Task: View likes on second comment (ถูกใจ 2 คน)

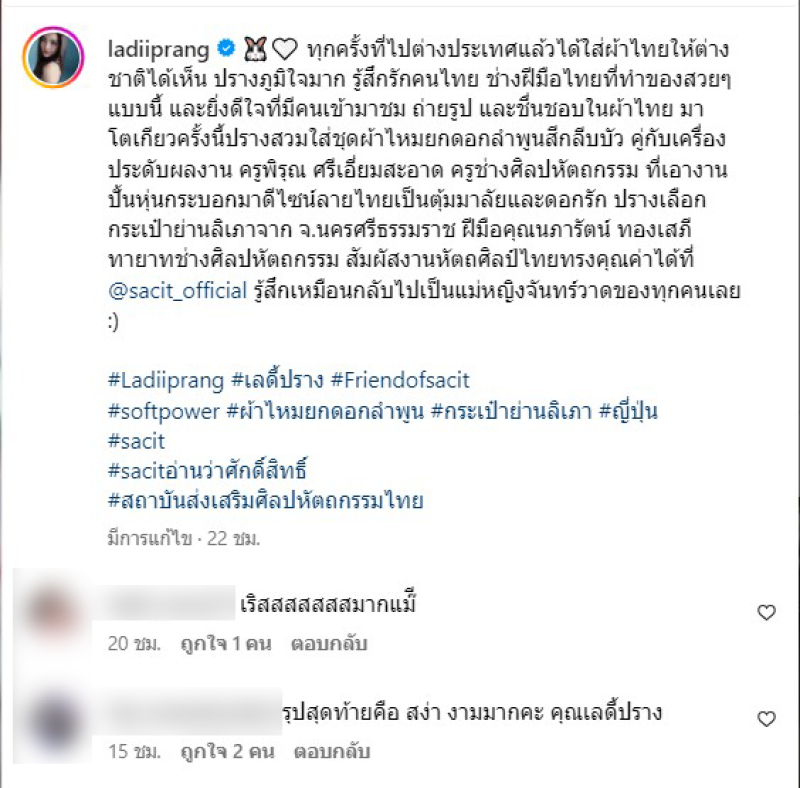Action: click(228, 751)
